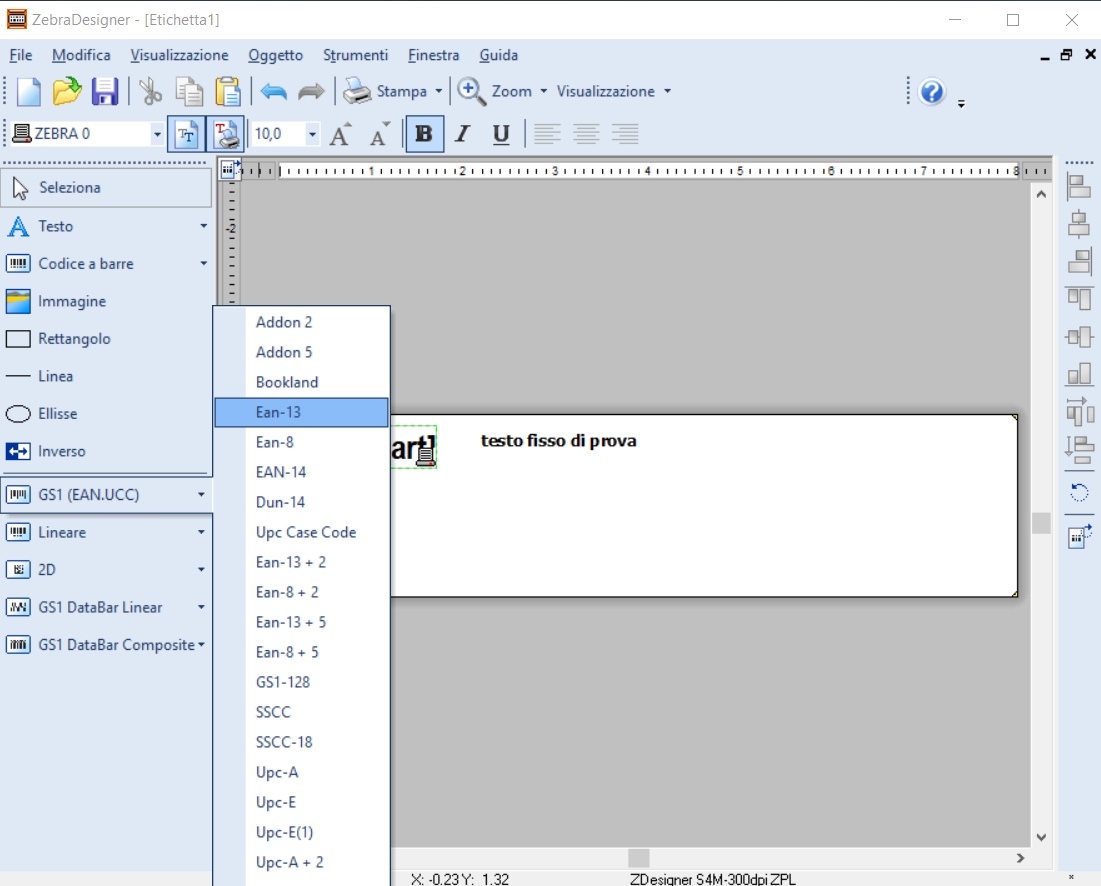Open the Finestra menu

click(x=433, y=55)
